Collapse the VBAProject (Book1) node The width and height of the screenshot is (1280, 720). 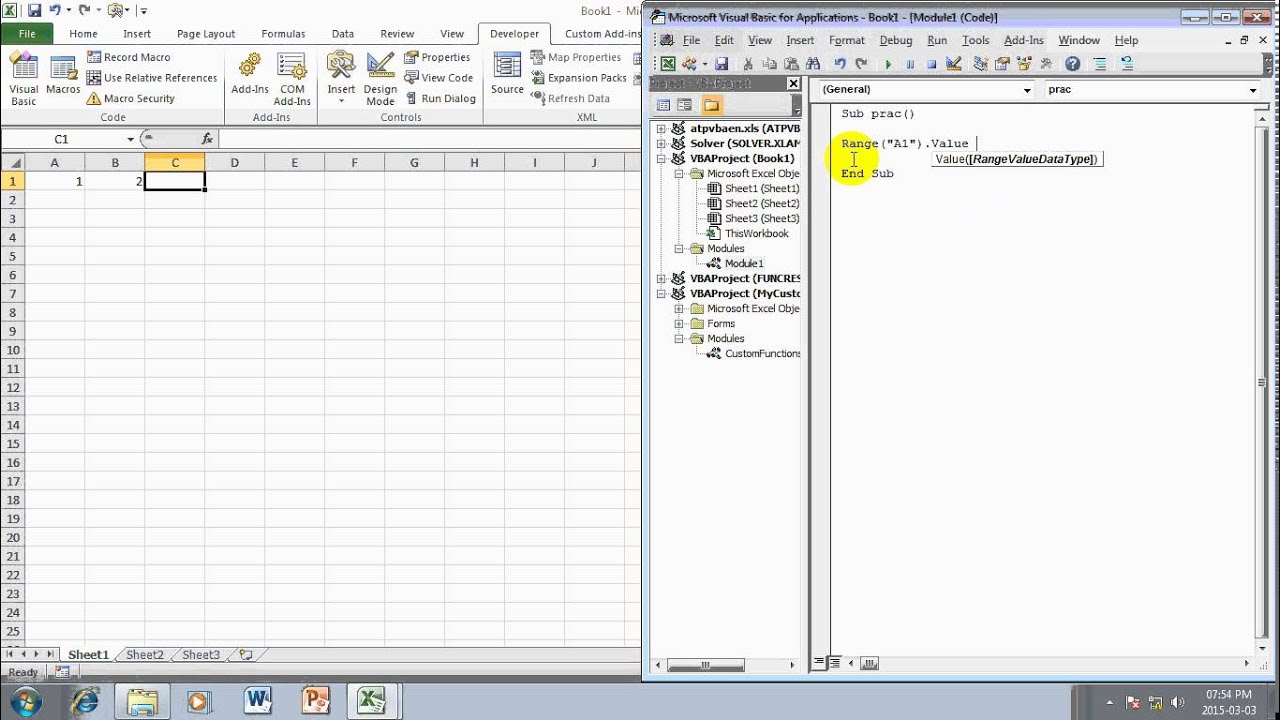coord(661,158)
